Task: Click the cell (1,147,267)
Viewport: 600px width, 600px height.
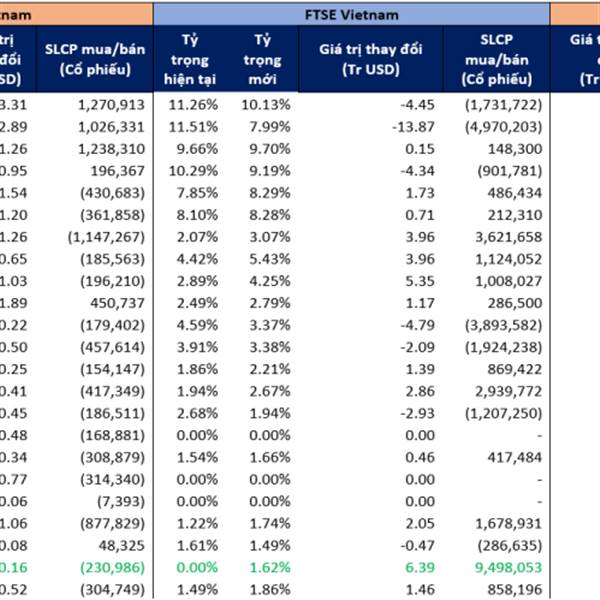Action: pos(106,237)
